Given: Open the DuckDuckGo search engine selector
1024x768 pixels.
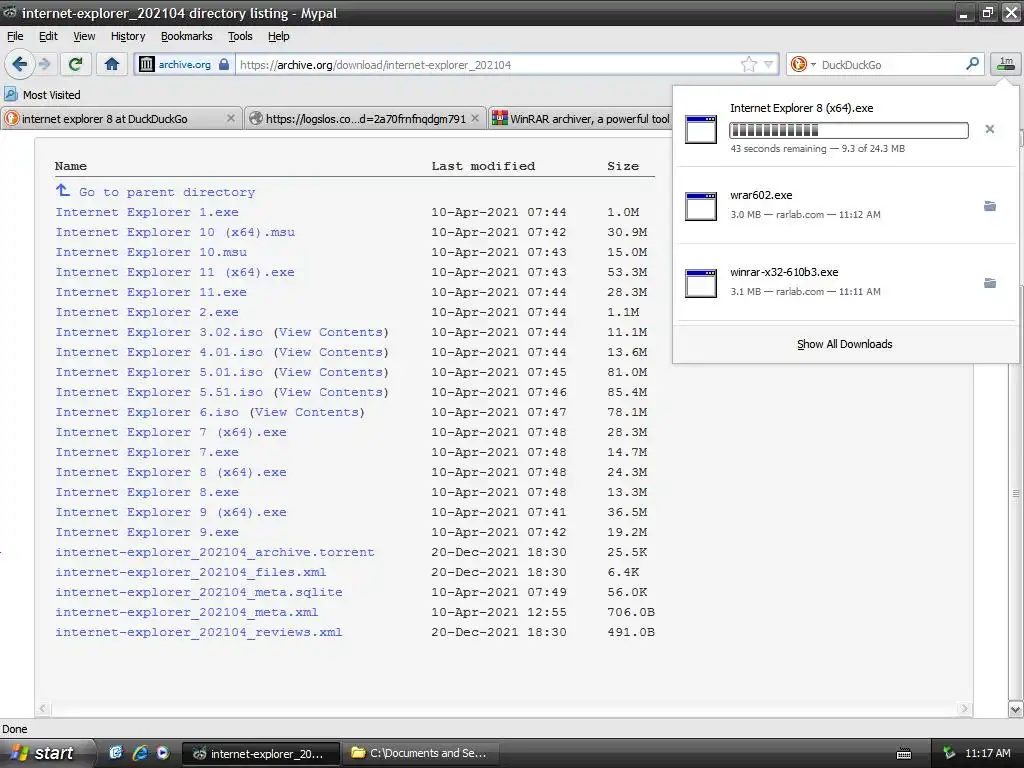Looking at the screenshot, I should click(803, 64).
